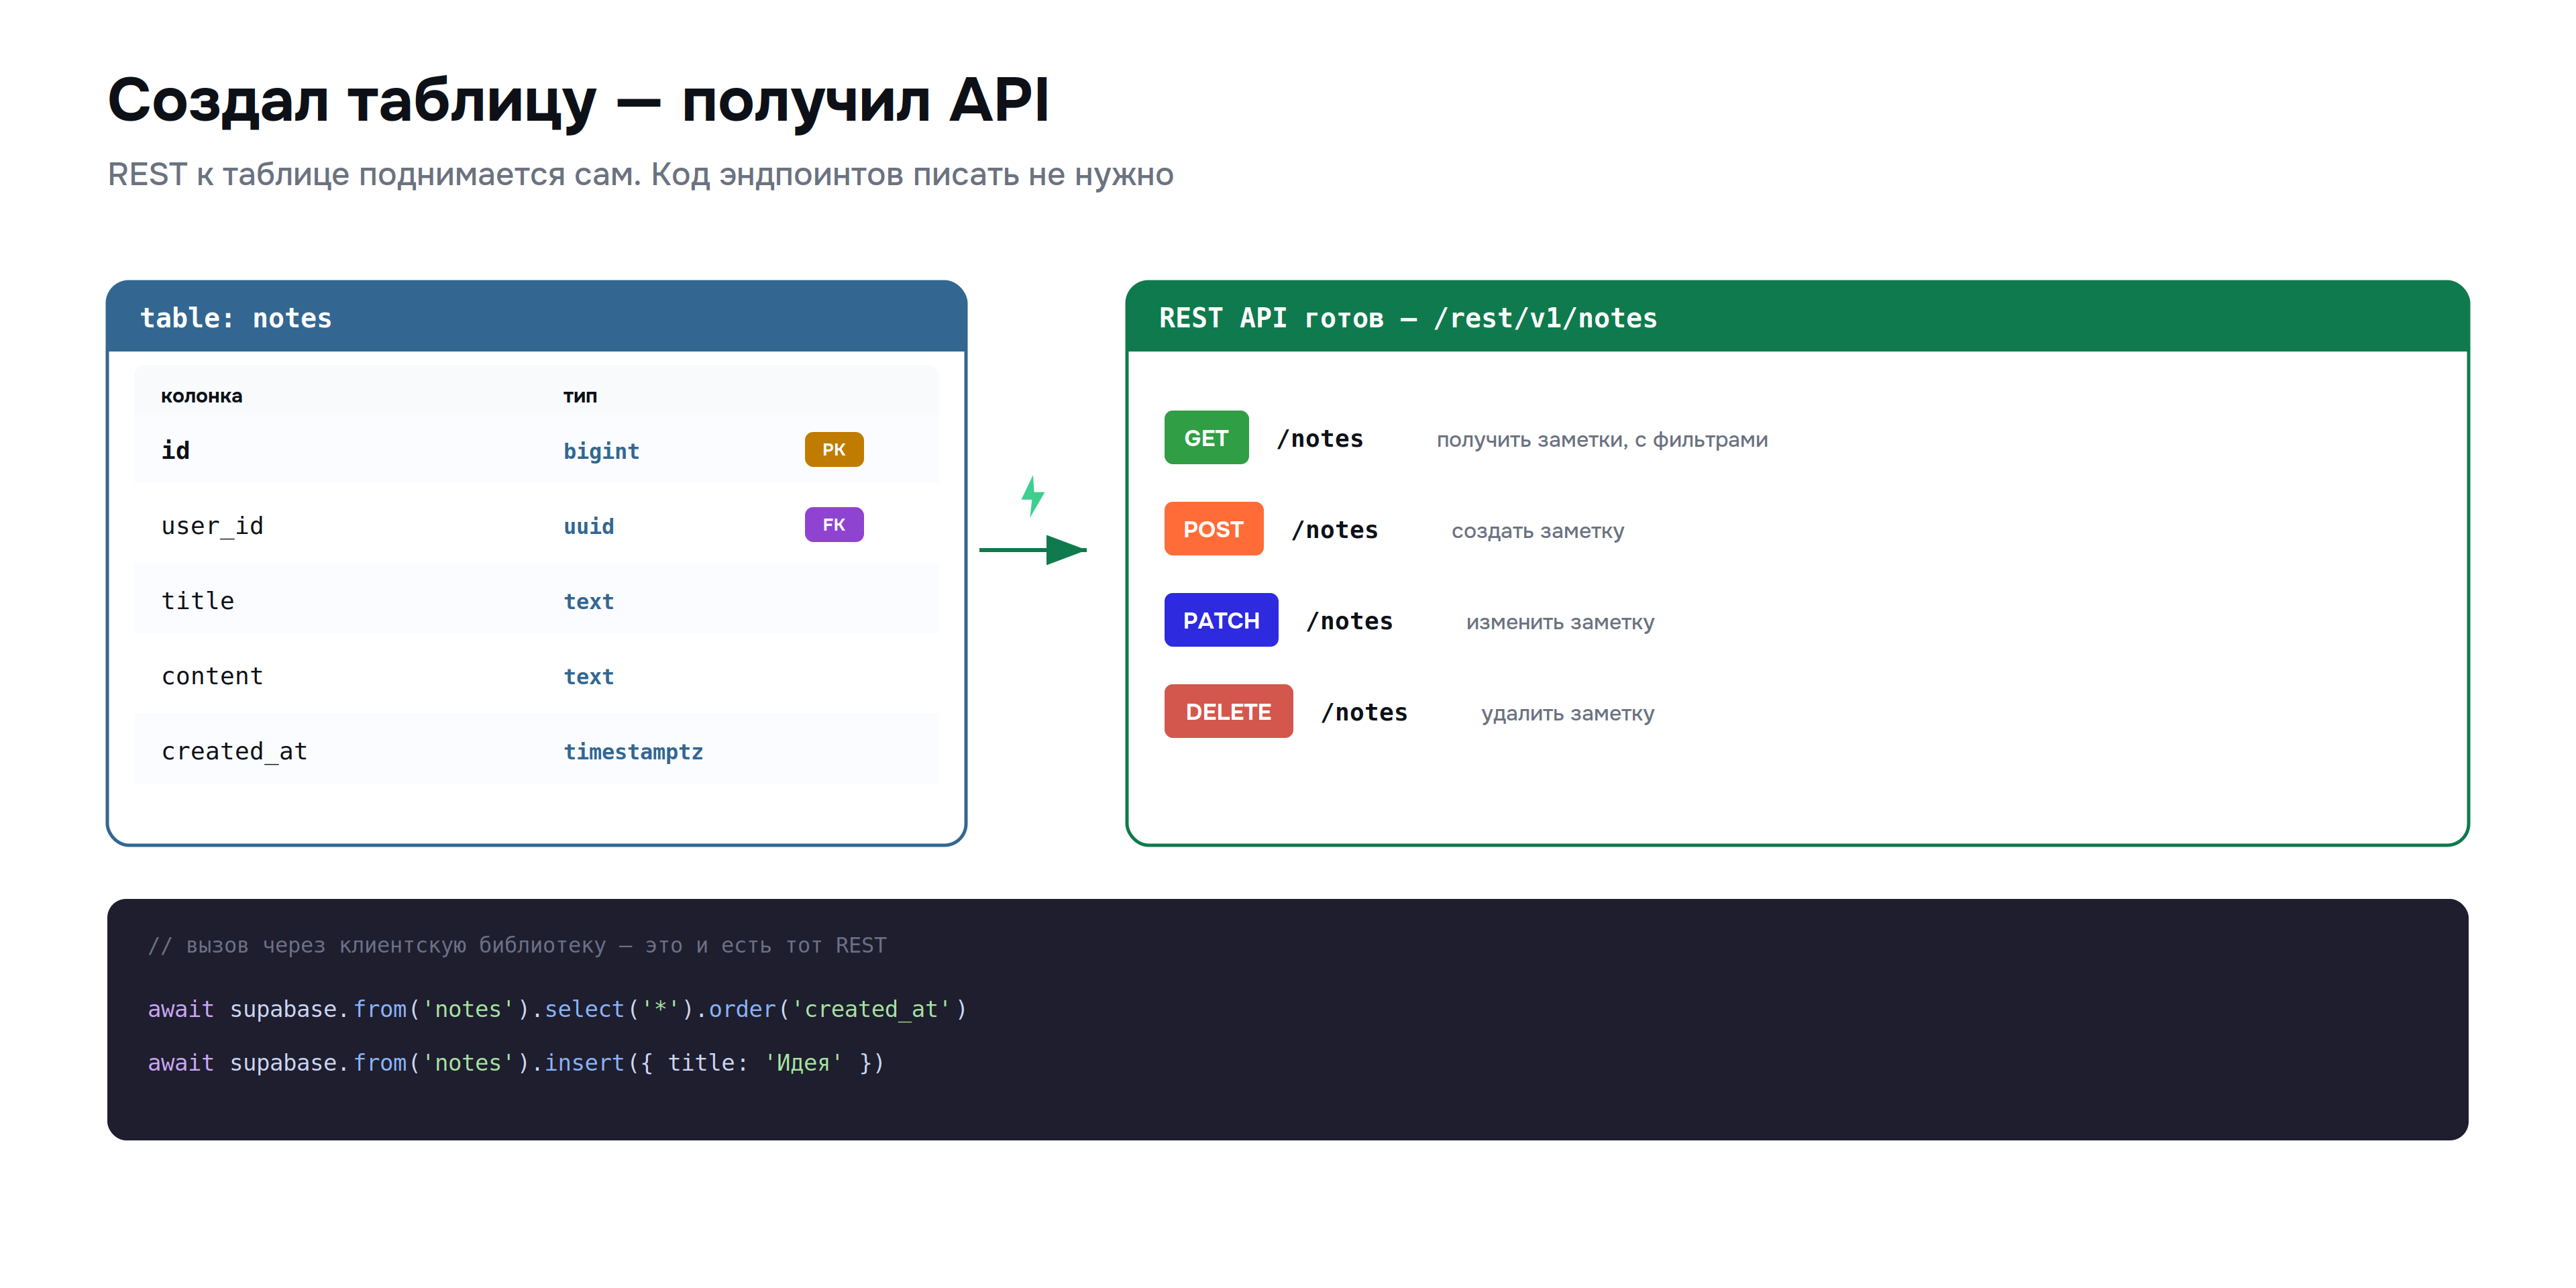Click the 'bigint' type value
The width and height of the screenshot is (2576, 1288).
coord(601,451)
